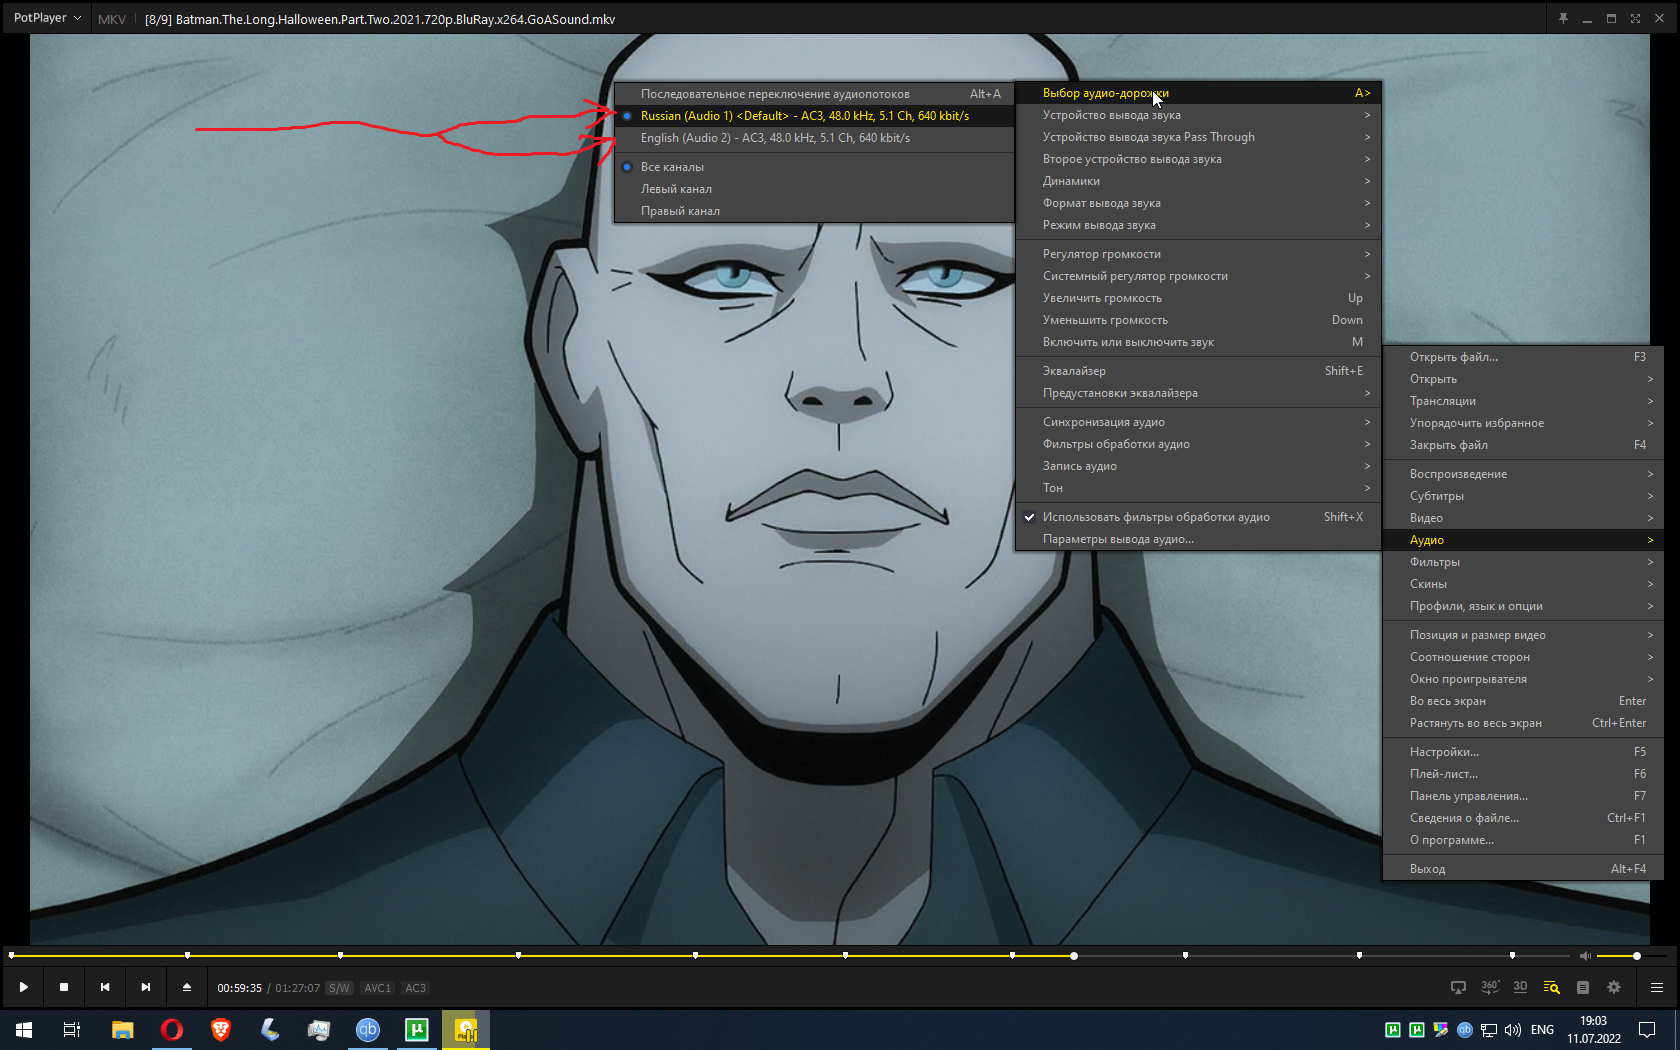Launch Brave browser from taskbar
The image size is (1680, 1050).
coord(221,1030)
